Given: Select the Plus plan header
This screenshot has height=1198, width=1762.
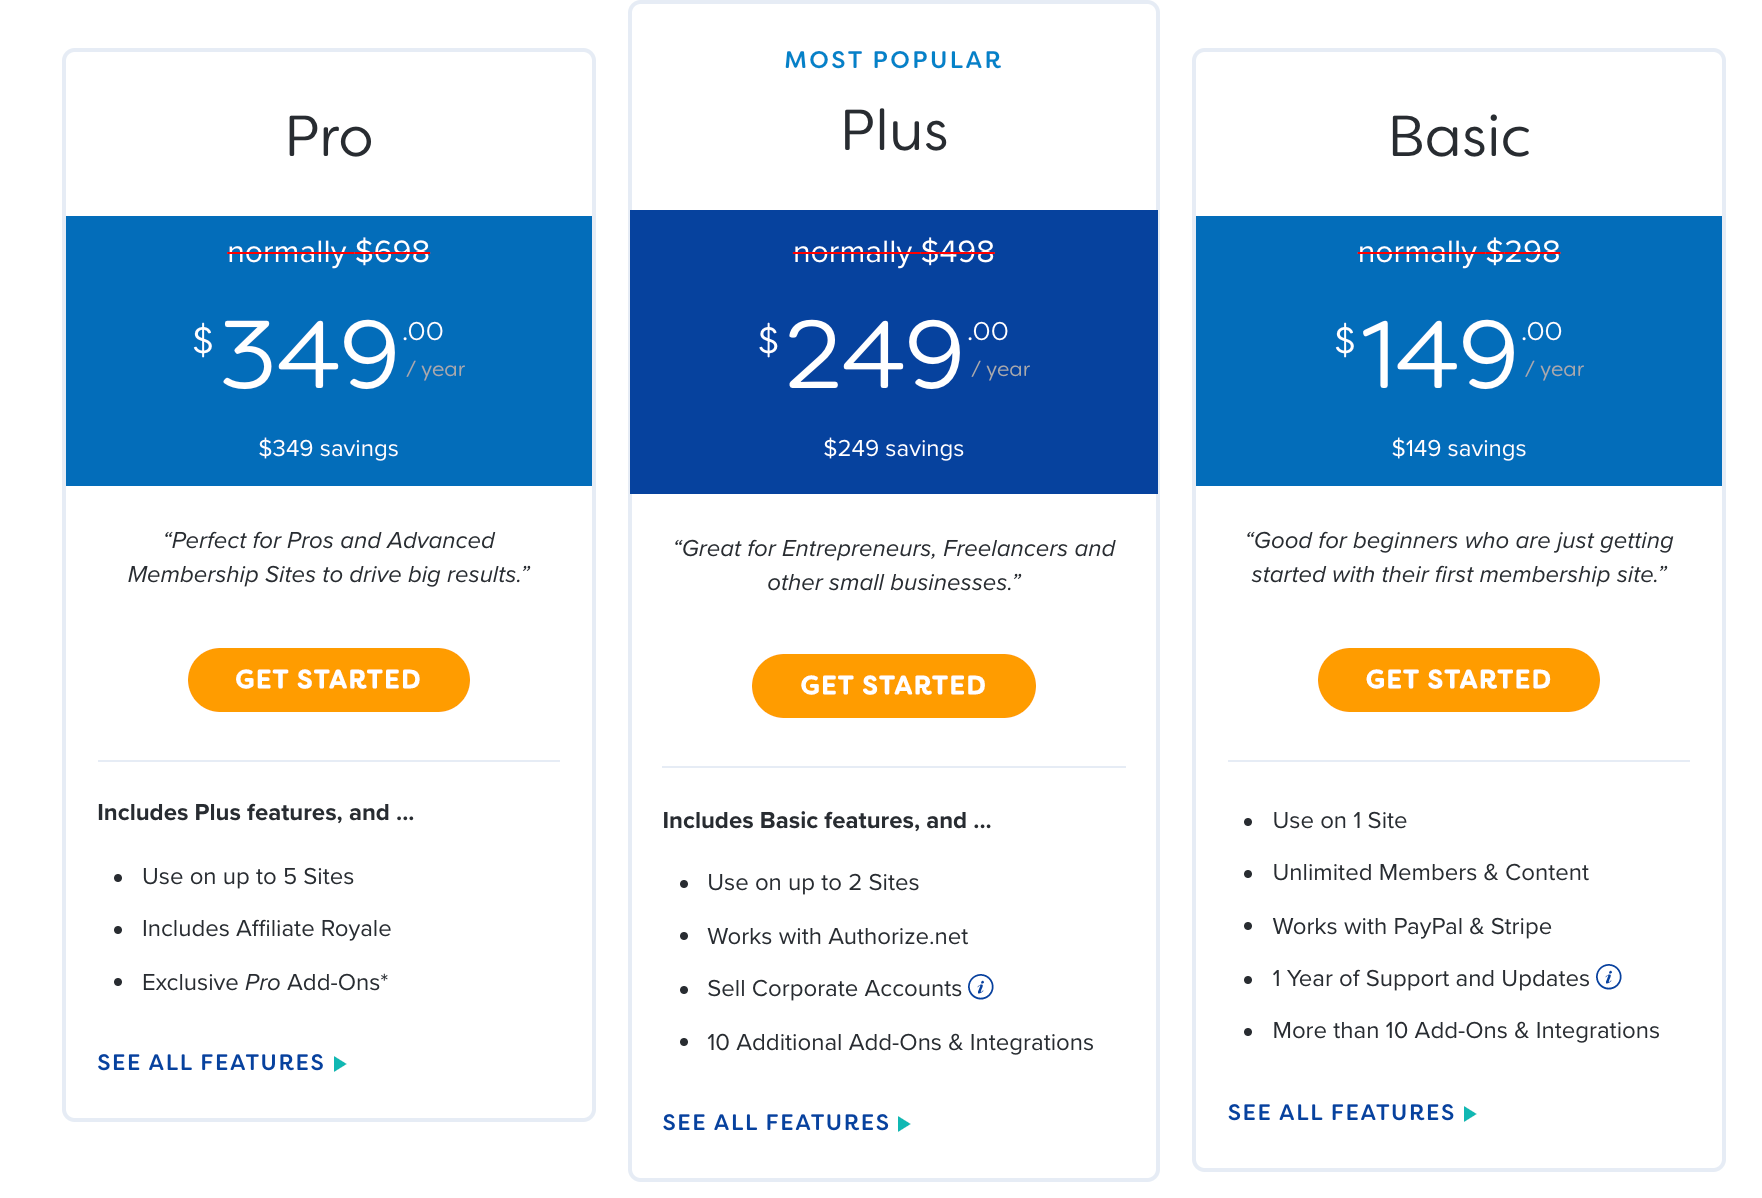Looking at the screenshot, I should (x=893, y=130).
